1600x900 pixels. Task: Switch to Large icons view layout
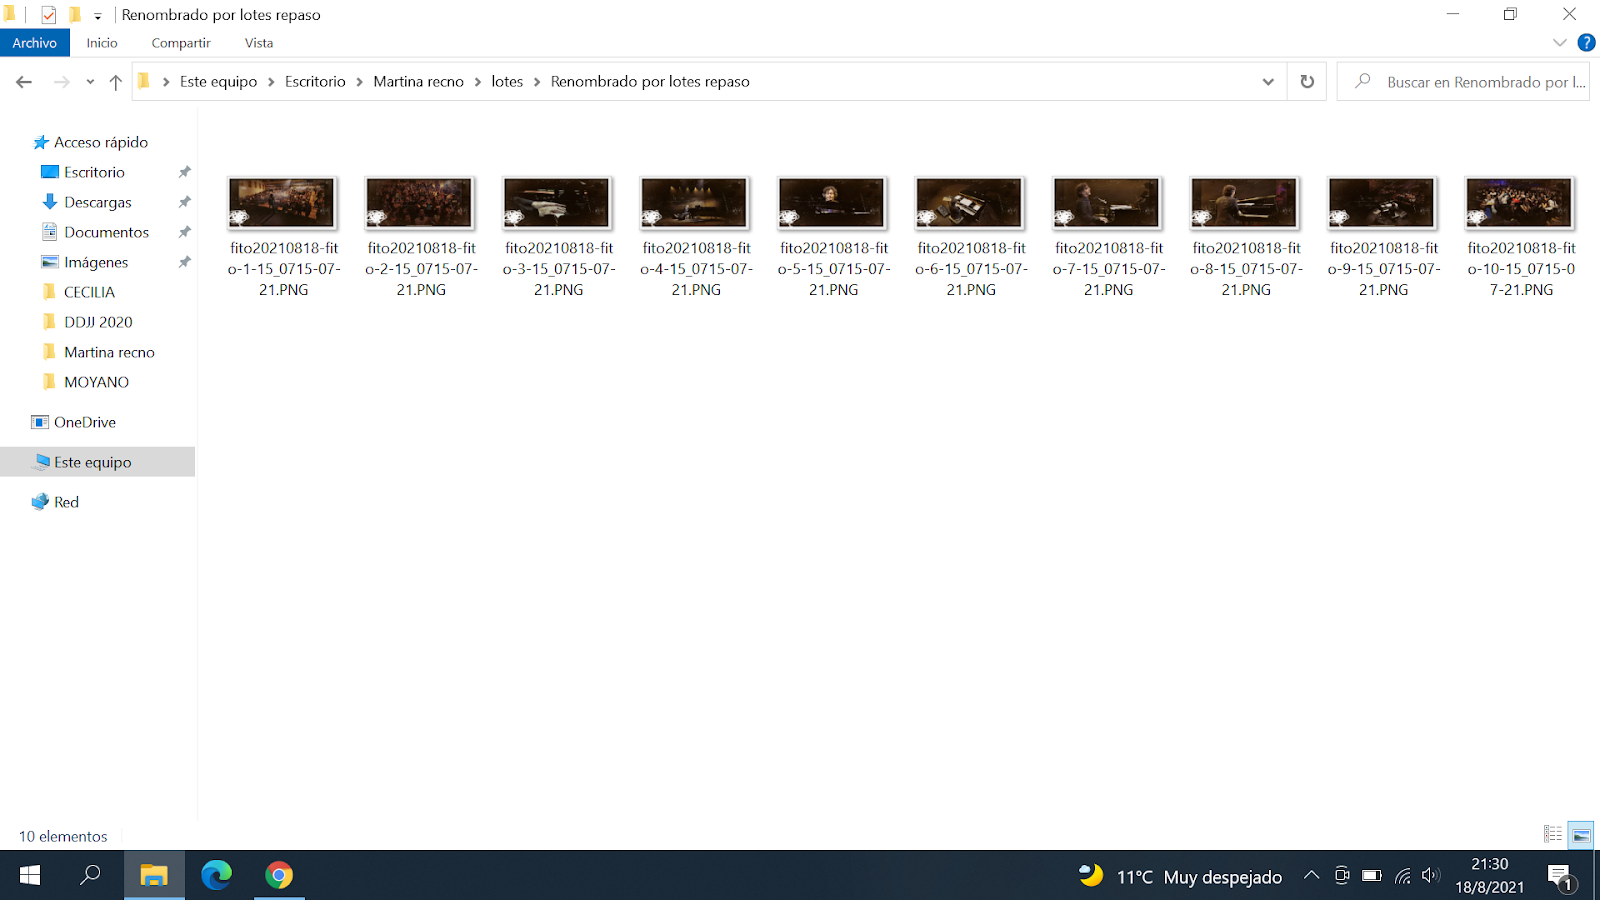click(x=1581, y=834)
